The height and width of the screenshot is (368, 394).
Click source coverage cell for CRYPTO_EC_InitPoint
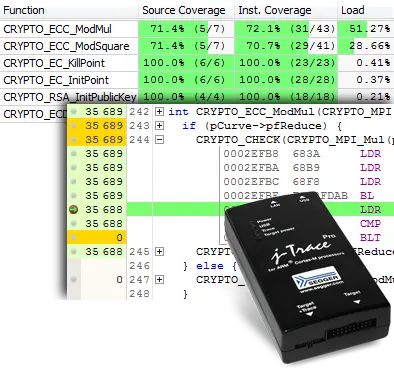point(186,80)
